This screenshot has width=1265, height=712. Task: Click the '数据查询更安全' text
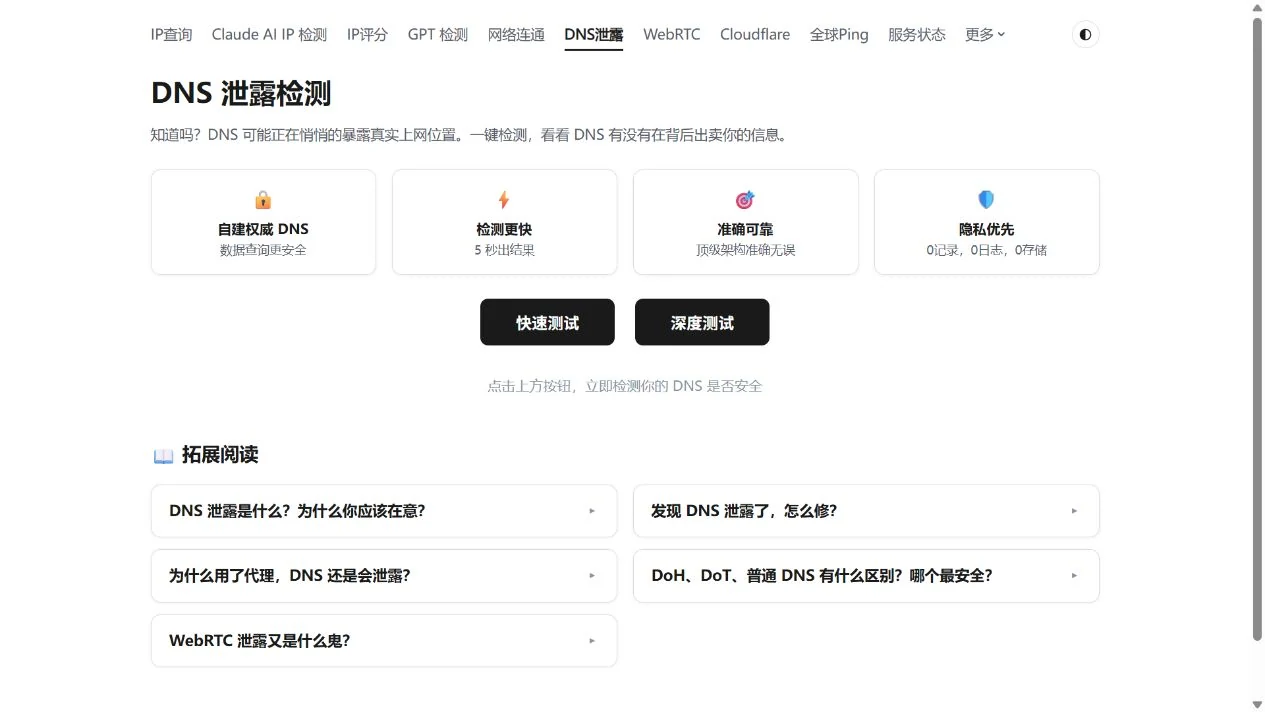pyautogui.click(x=263, y=250)
